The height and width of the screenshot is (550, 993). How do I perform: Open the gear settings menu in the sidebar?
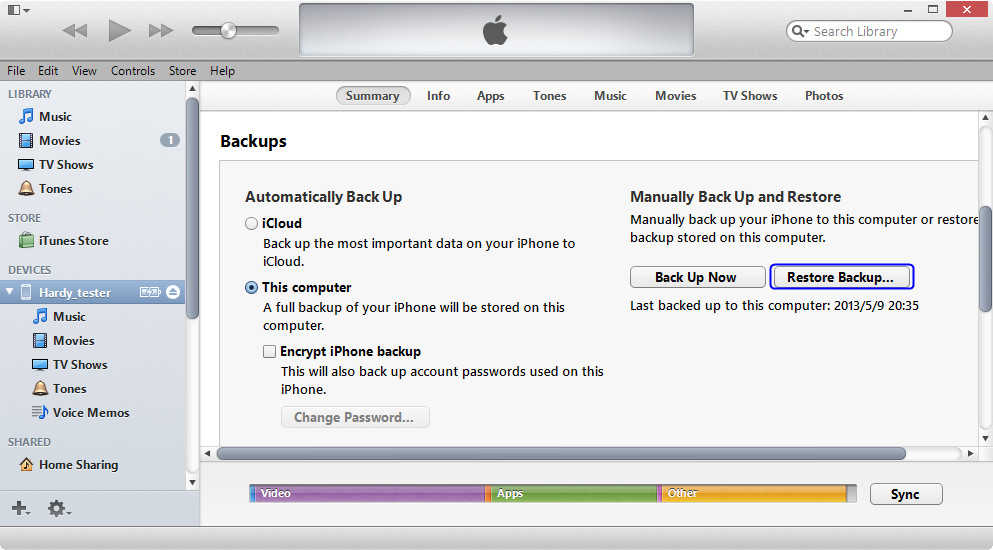pos(58,508)
